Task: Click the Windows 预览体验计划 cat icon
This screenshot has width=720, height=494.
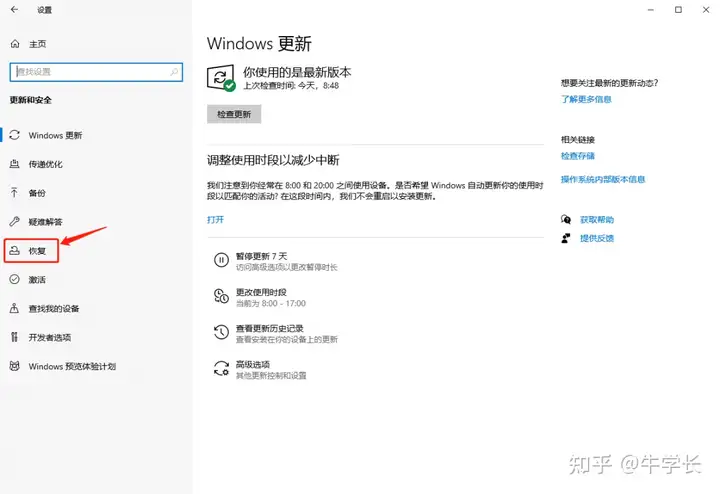Action: pos(15,366)
